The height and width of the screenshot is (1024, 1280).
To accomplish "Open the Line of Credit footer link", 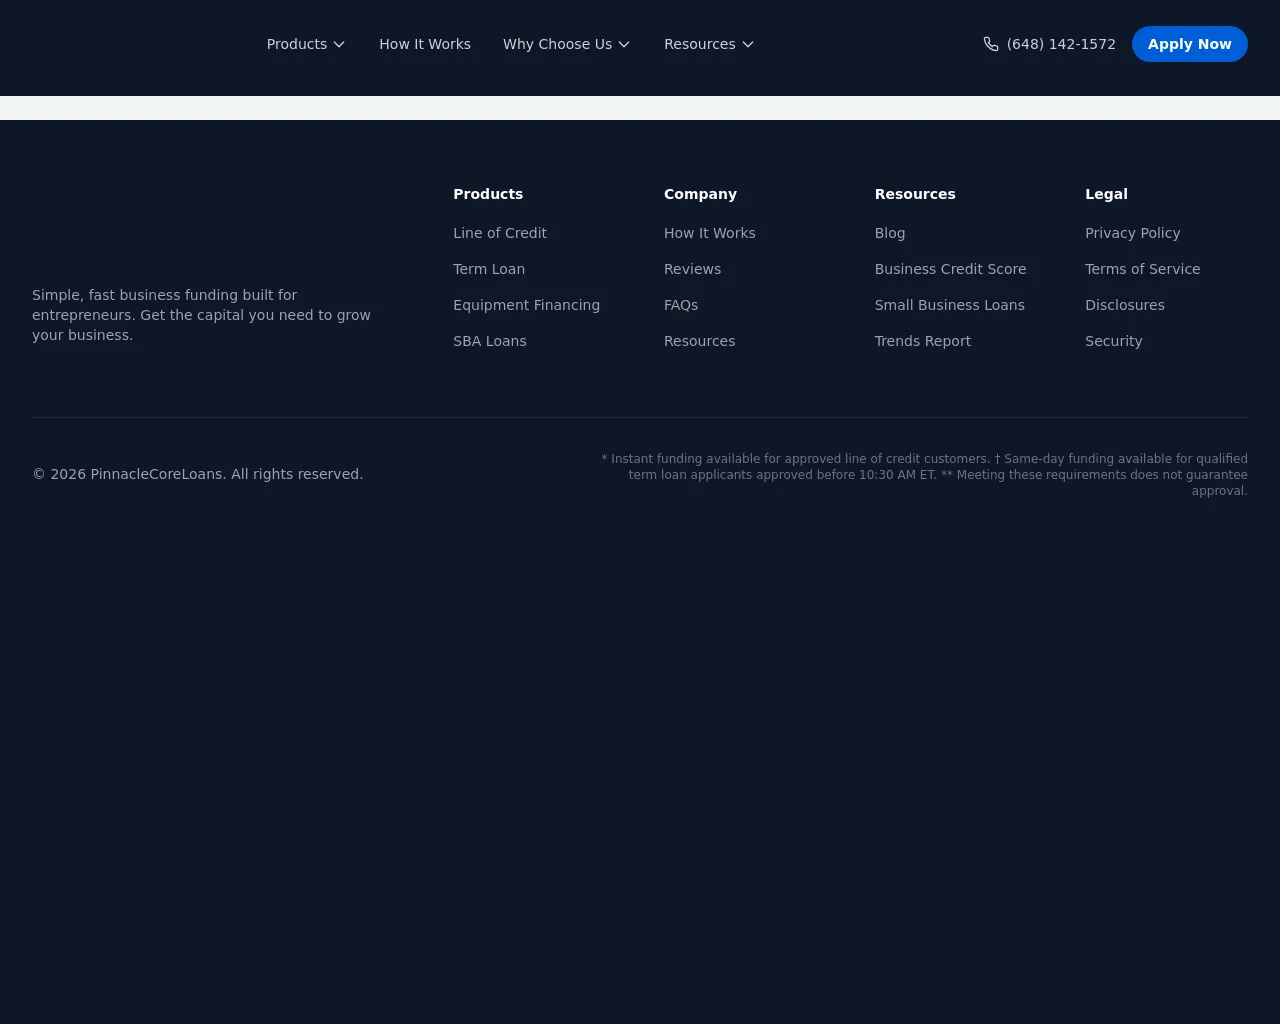I will [500, 233].
